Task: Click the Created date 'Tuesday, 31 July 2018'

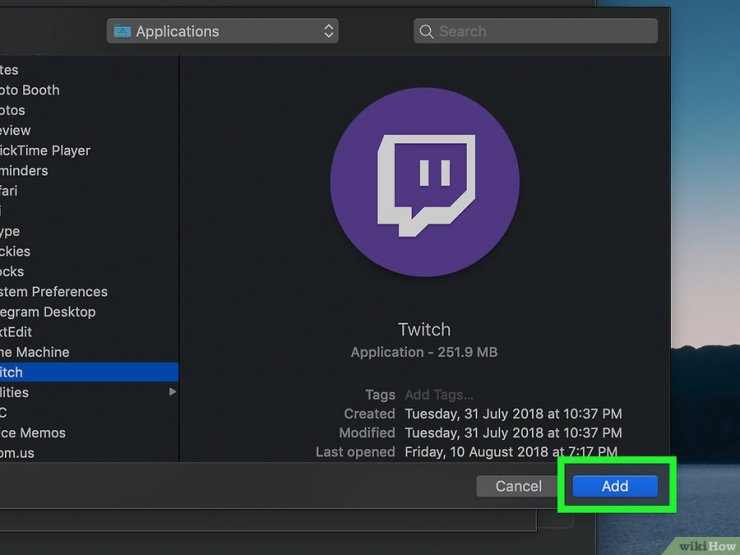Action: coord(513,414)
